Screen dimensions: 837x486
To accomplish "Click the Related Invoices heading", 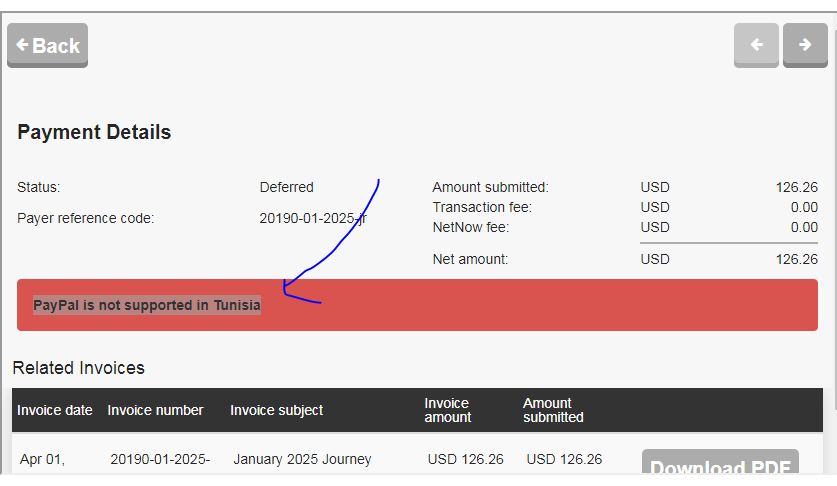I will point(78,368).
